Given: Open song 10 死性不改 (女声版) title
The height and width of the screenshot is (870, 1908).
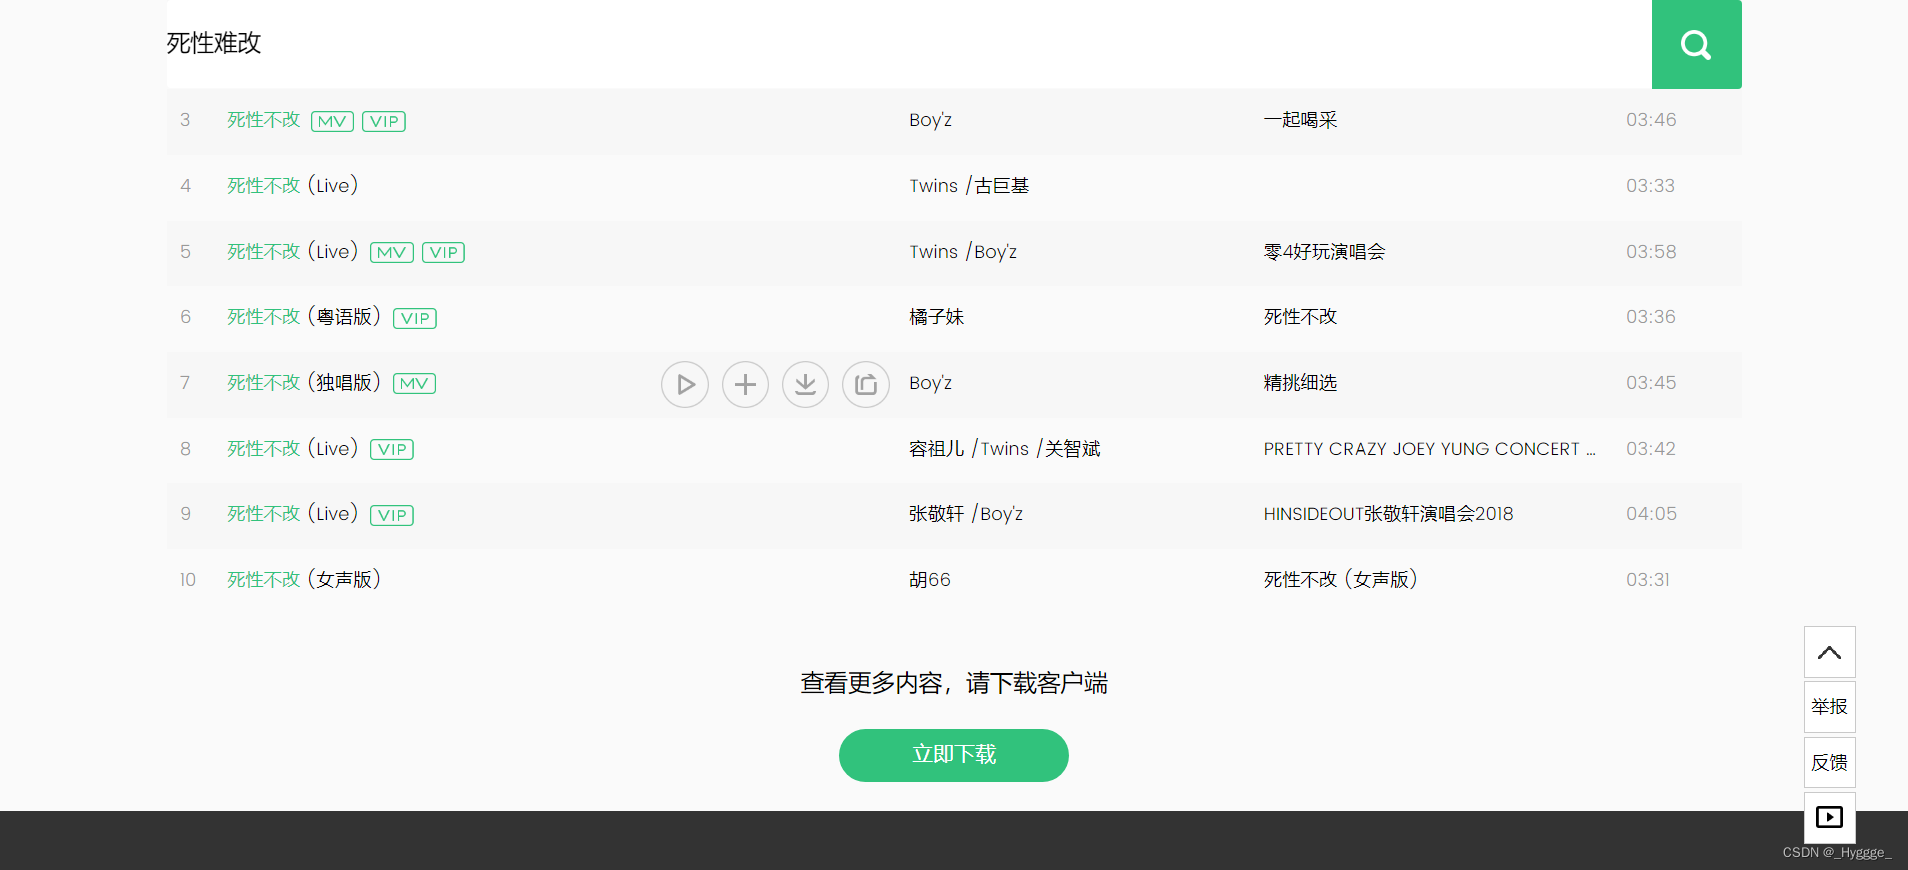Looking at the screenshot, I should click(x=304, y=580).
